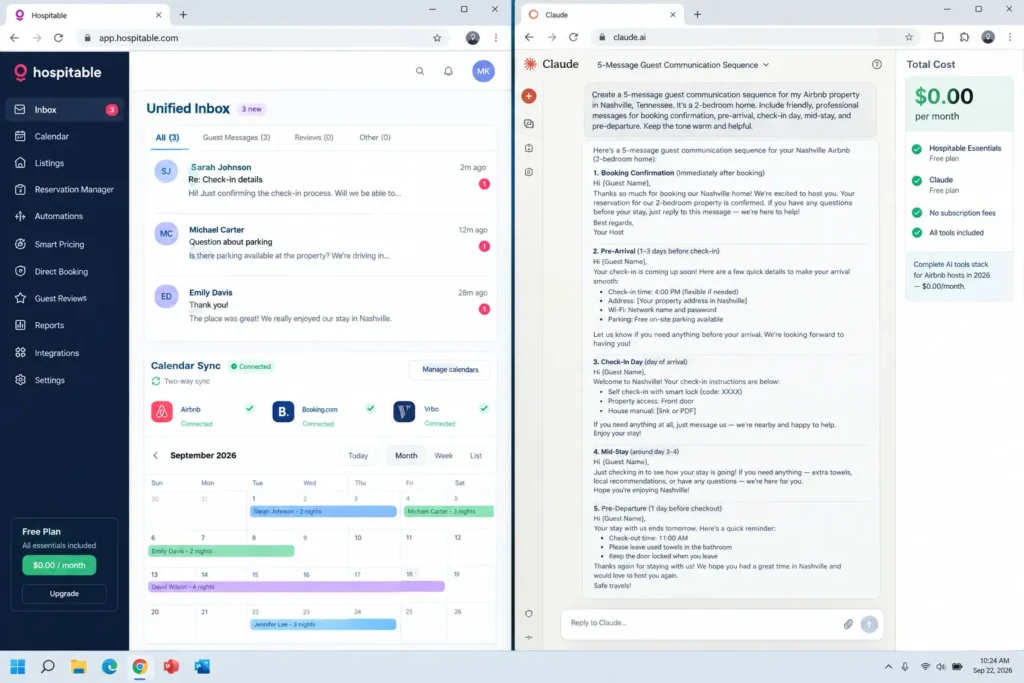Open Chrome menu in Hospitable window
1024x683 pixels.
click(x=496, y=38)
